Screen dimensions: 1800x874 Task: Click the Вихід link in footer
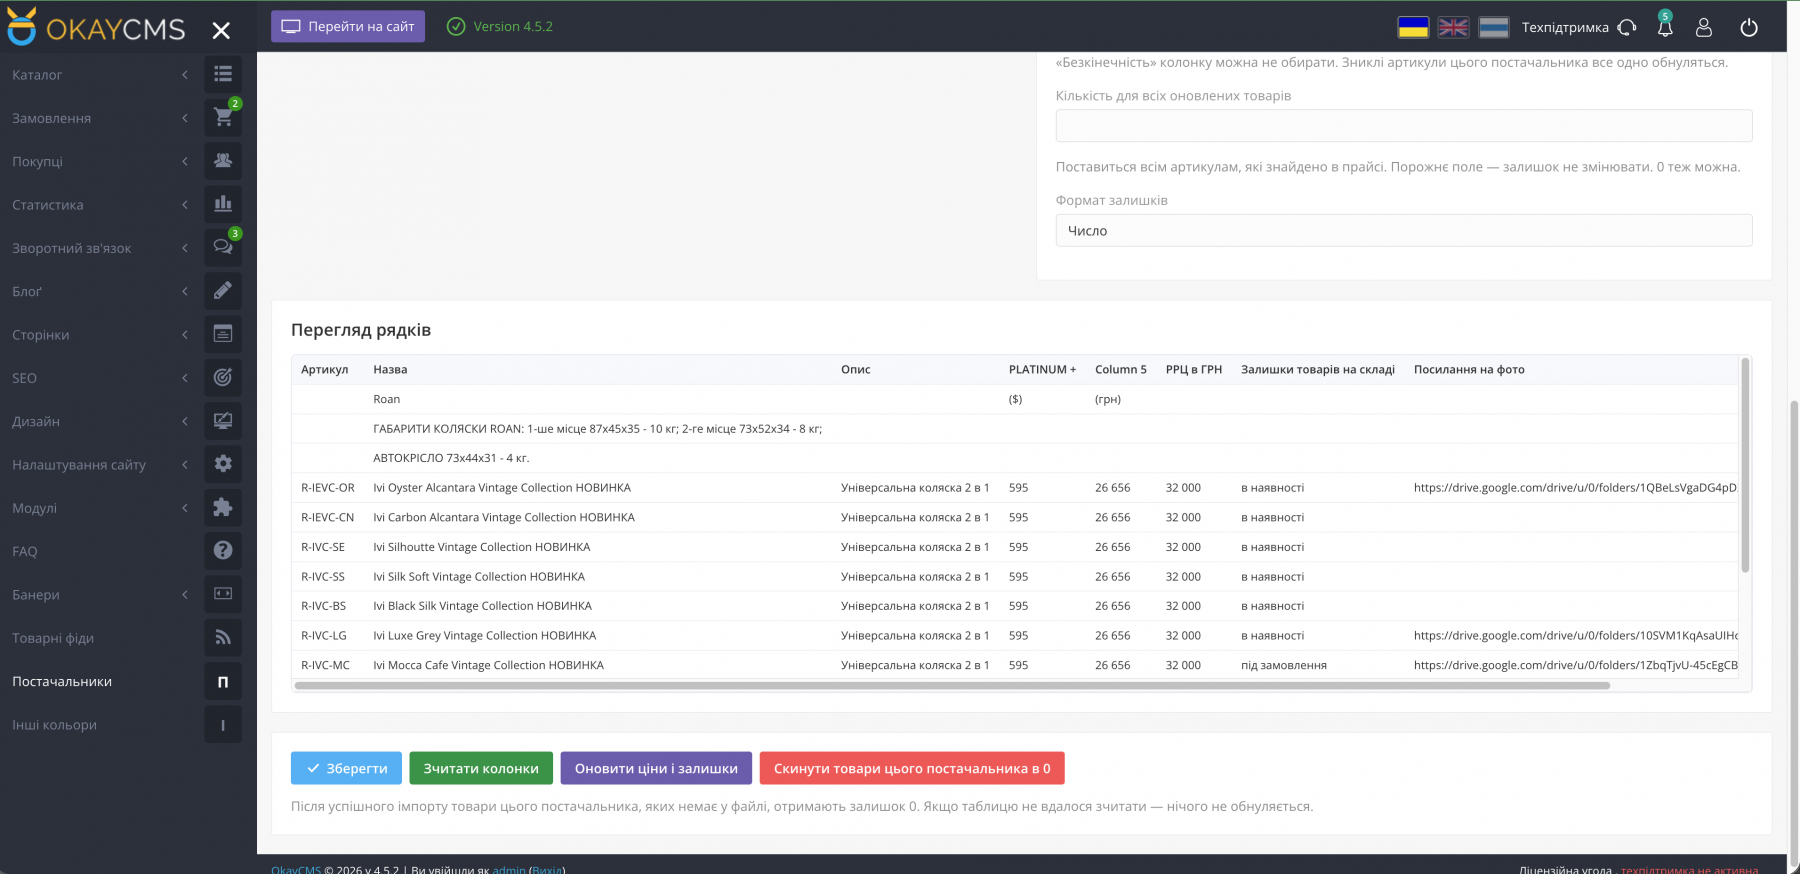point(547,869)
